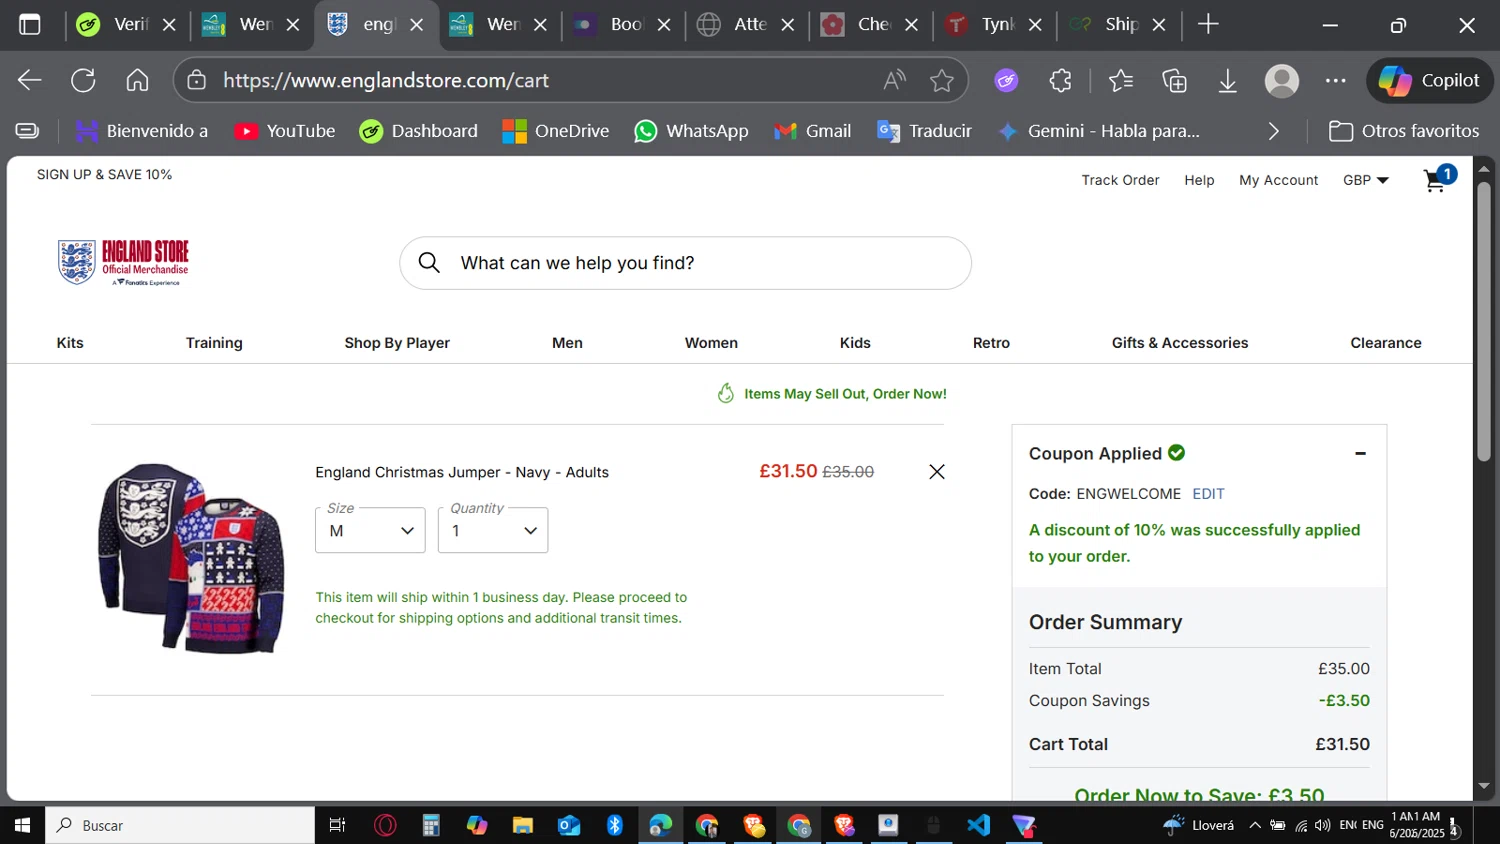Click the Buscar taskbar search box
Screen dimensions: 1500x844
click(x=180, y=825)
